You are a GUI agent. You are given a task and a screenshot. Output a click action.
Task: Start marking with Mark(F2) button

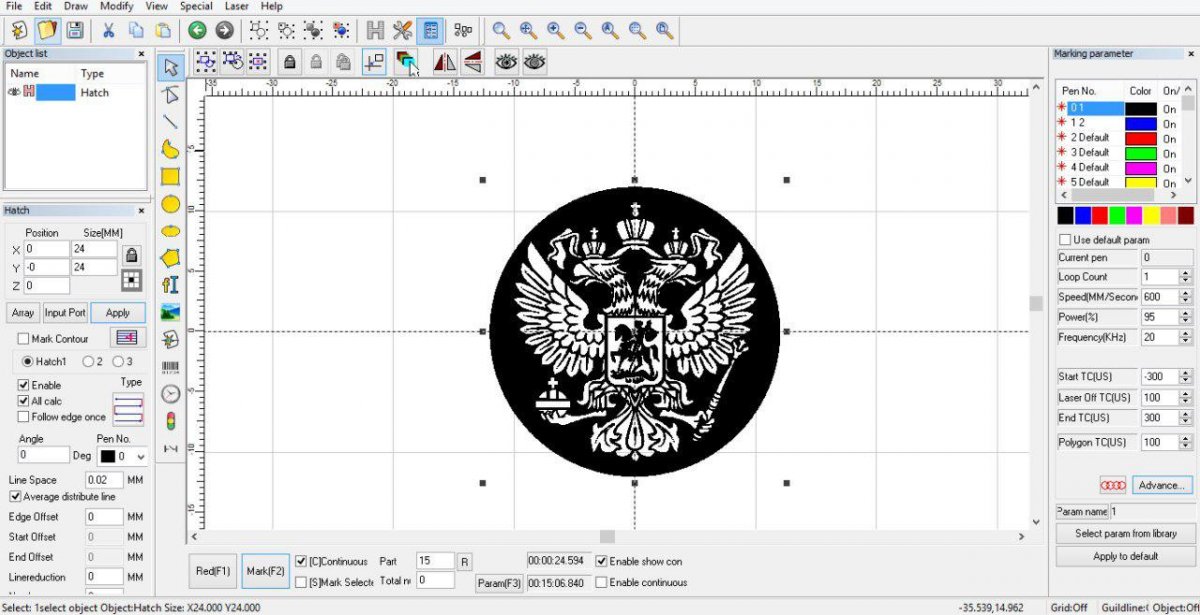(265, 571)
